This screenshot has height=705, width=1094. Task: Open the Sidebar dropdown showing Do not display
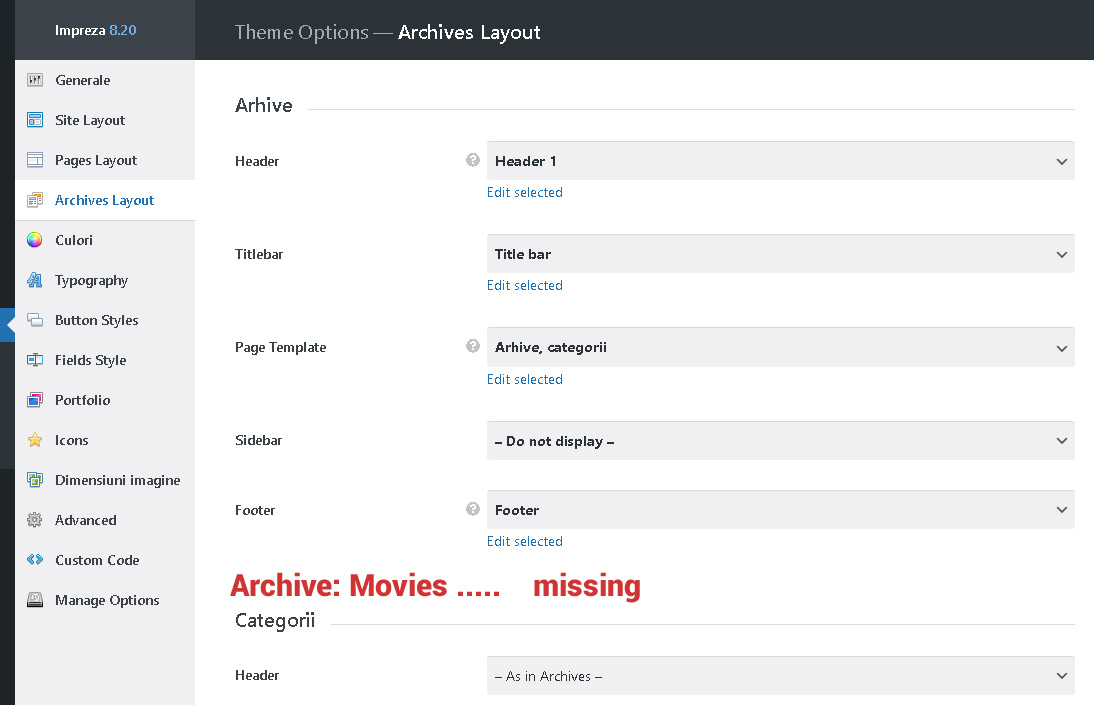coord(781,440)
